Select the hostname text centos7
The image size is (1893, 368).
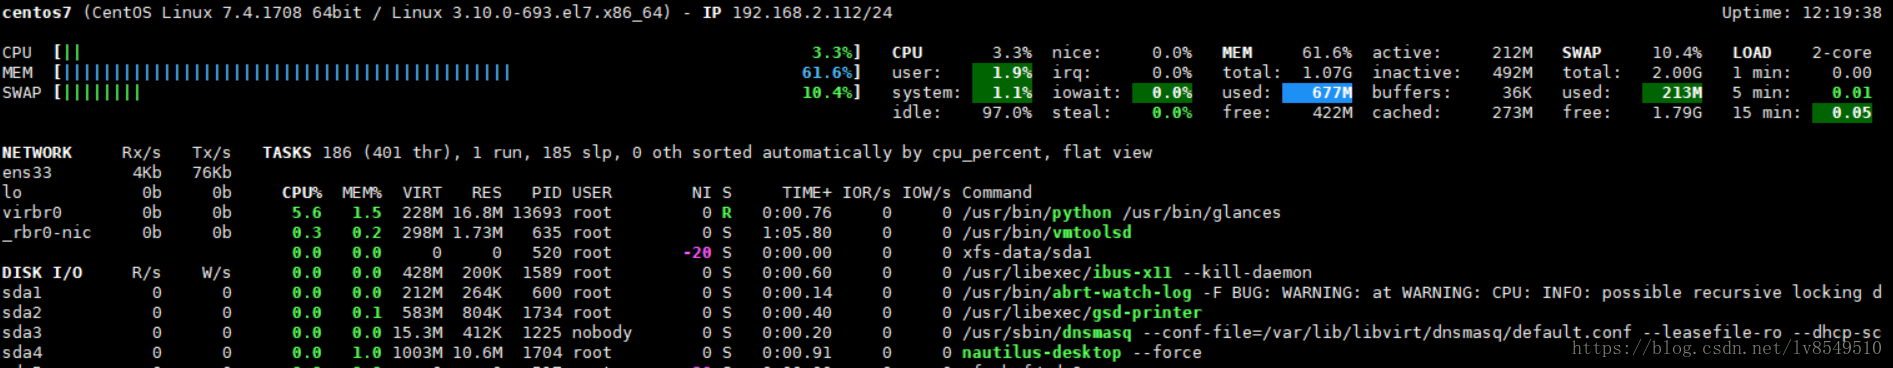pyautogui.click(x=37, y=12)
